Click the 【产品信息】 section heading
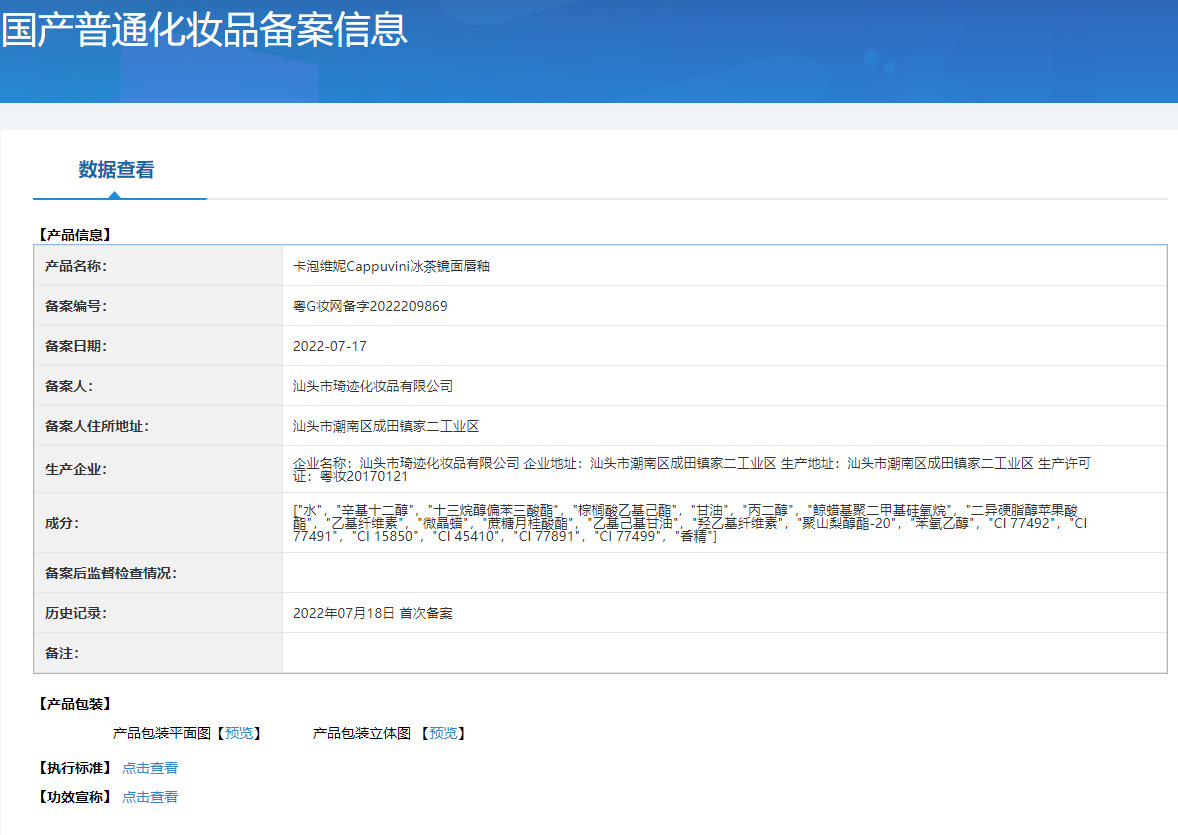Image resolution: width=1178 pixels, height=835 pixels. [x=75, y=235]
